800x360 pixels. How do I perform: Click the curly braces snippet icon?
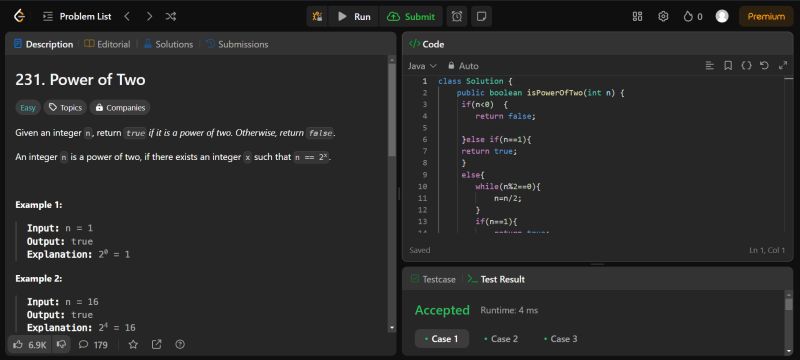[746, 65]
